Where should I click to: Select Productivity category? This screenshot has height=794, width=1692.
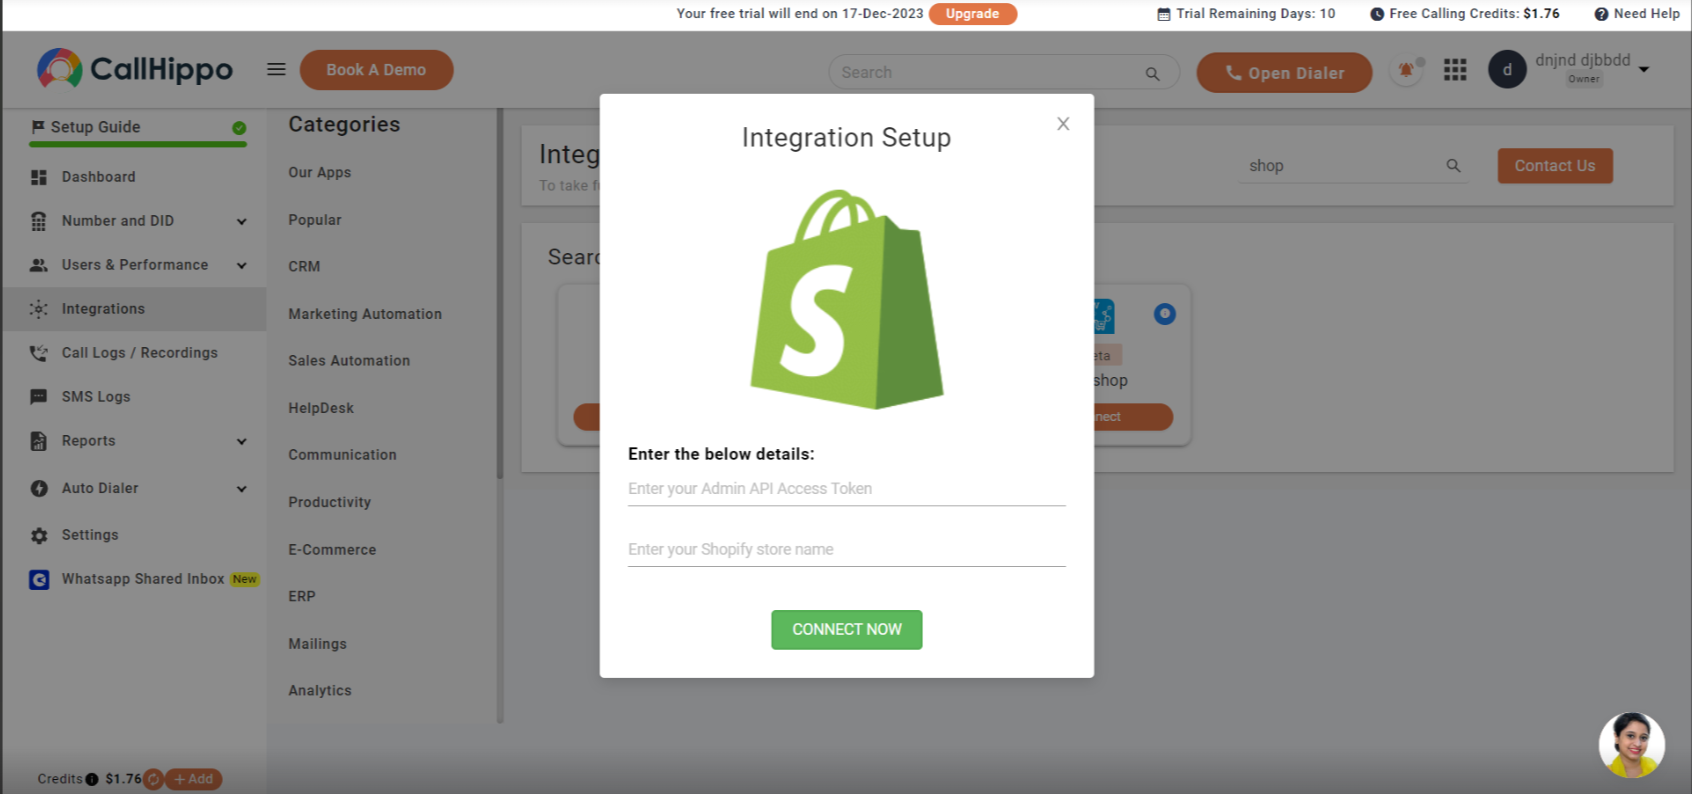pos(329,502)
